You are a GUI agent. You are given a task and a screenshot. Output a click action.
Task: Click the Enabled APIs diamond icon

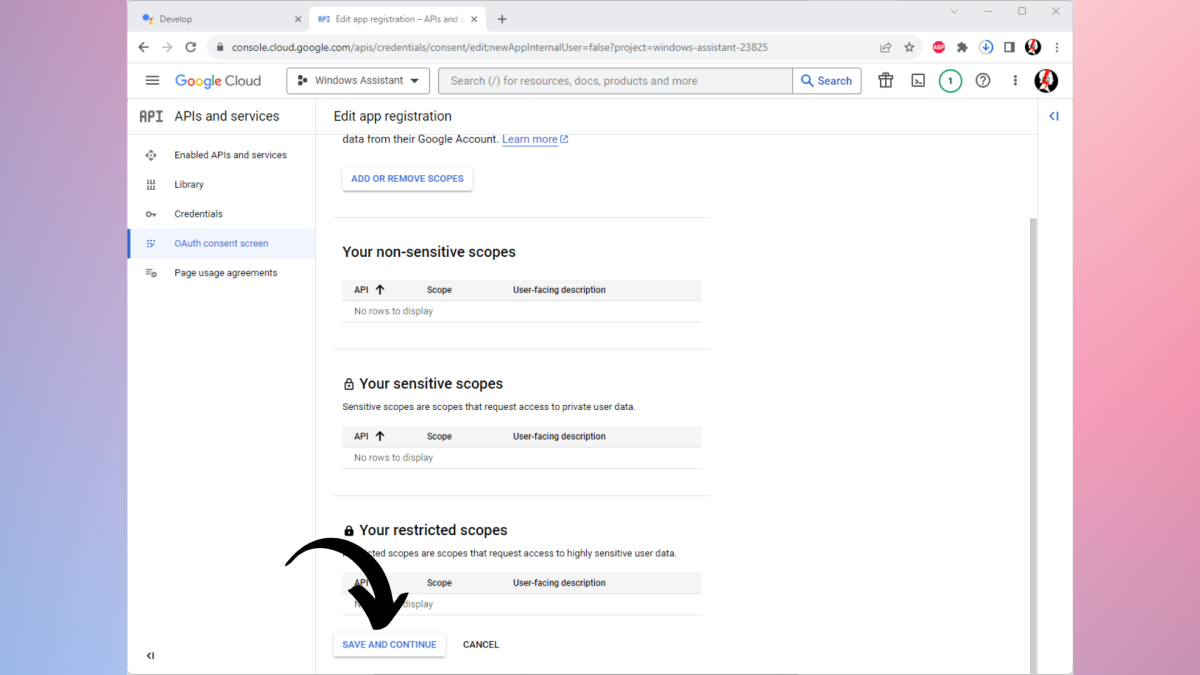[151, 155]
